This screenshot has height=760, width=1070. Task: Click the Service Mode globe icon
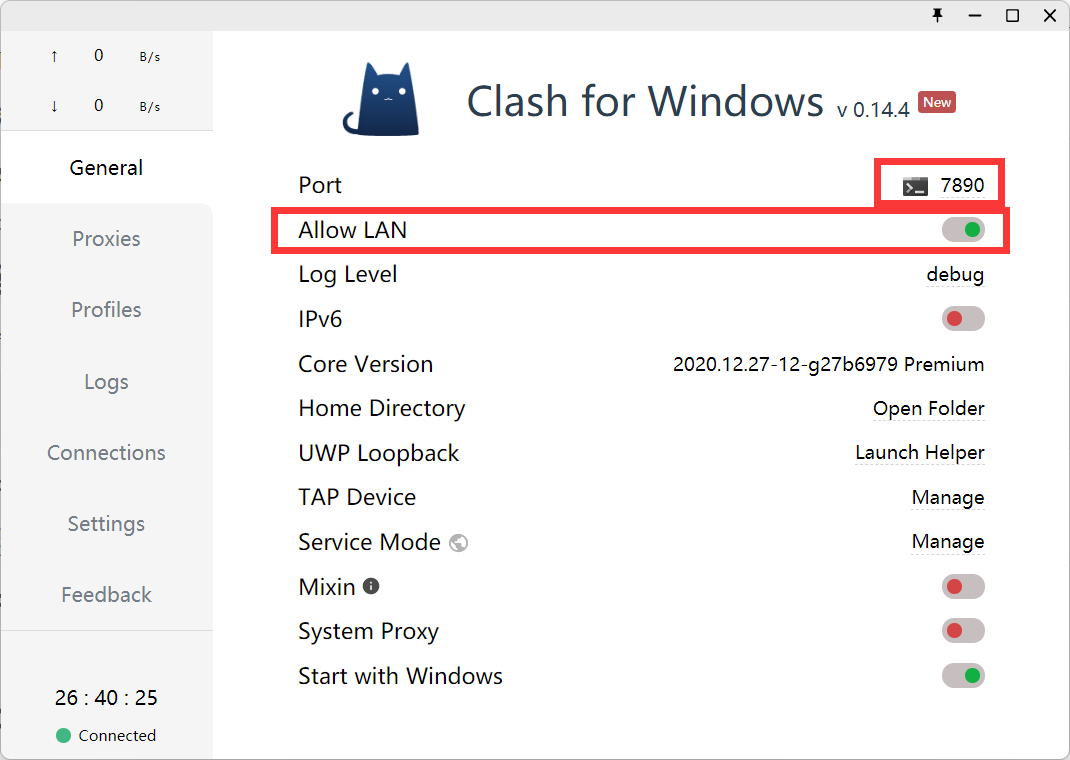click(459, 543)
